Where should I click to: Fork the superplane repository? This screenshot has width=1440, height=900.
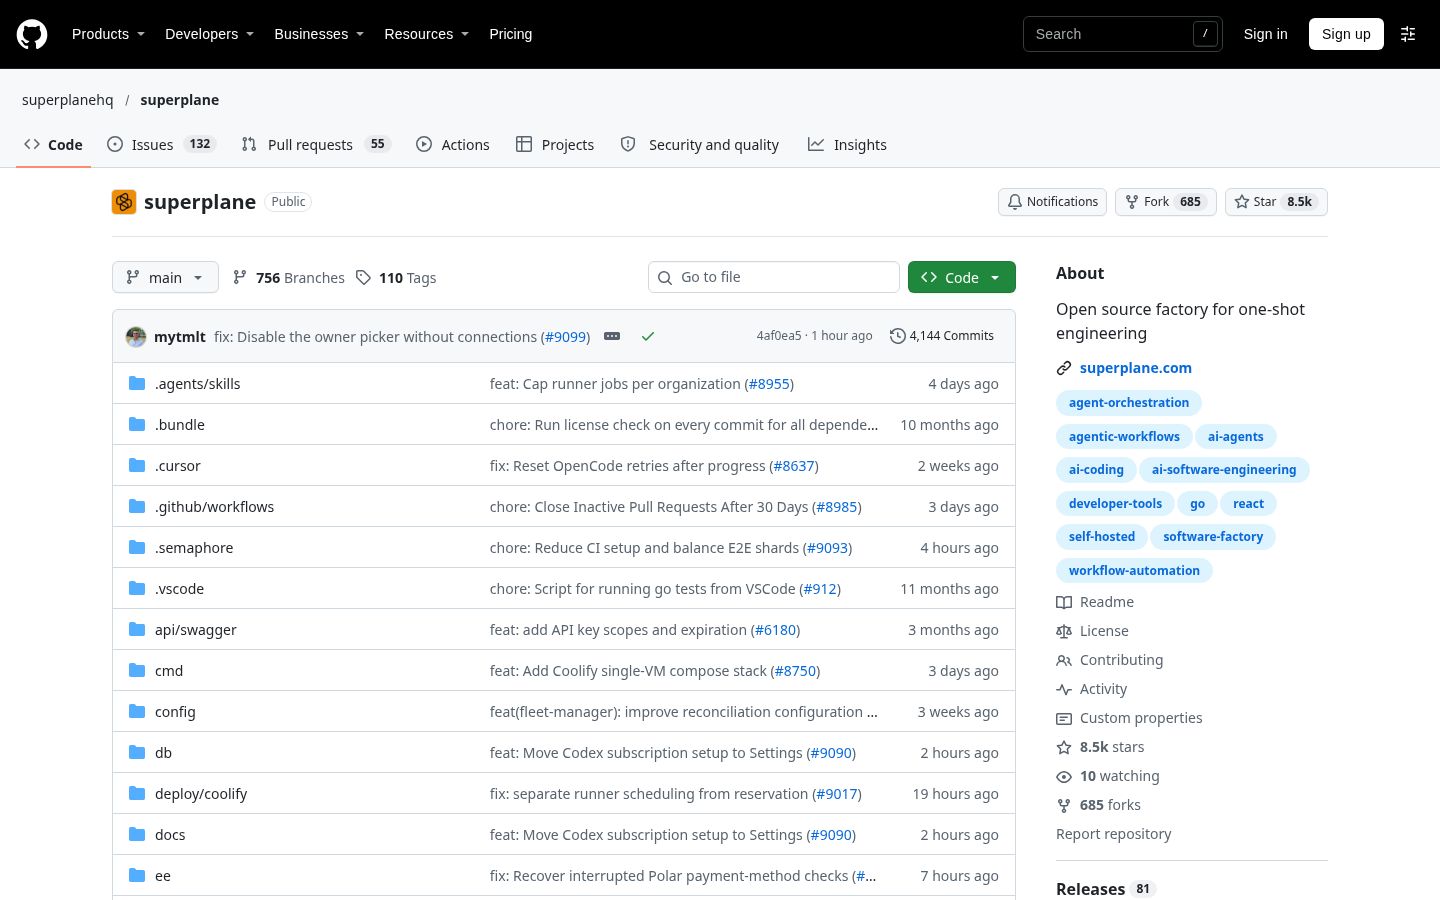click(x=1166, y=202)
